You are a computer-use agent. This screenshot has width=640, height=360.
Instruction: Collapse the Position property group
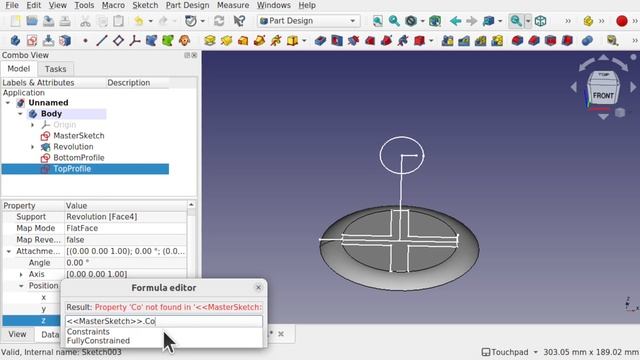[21, 286]
